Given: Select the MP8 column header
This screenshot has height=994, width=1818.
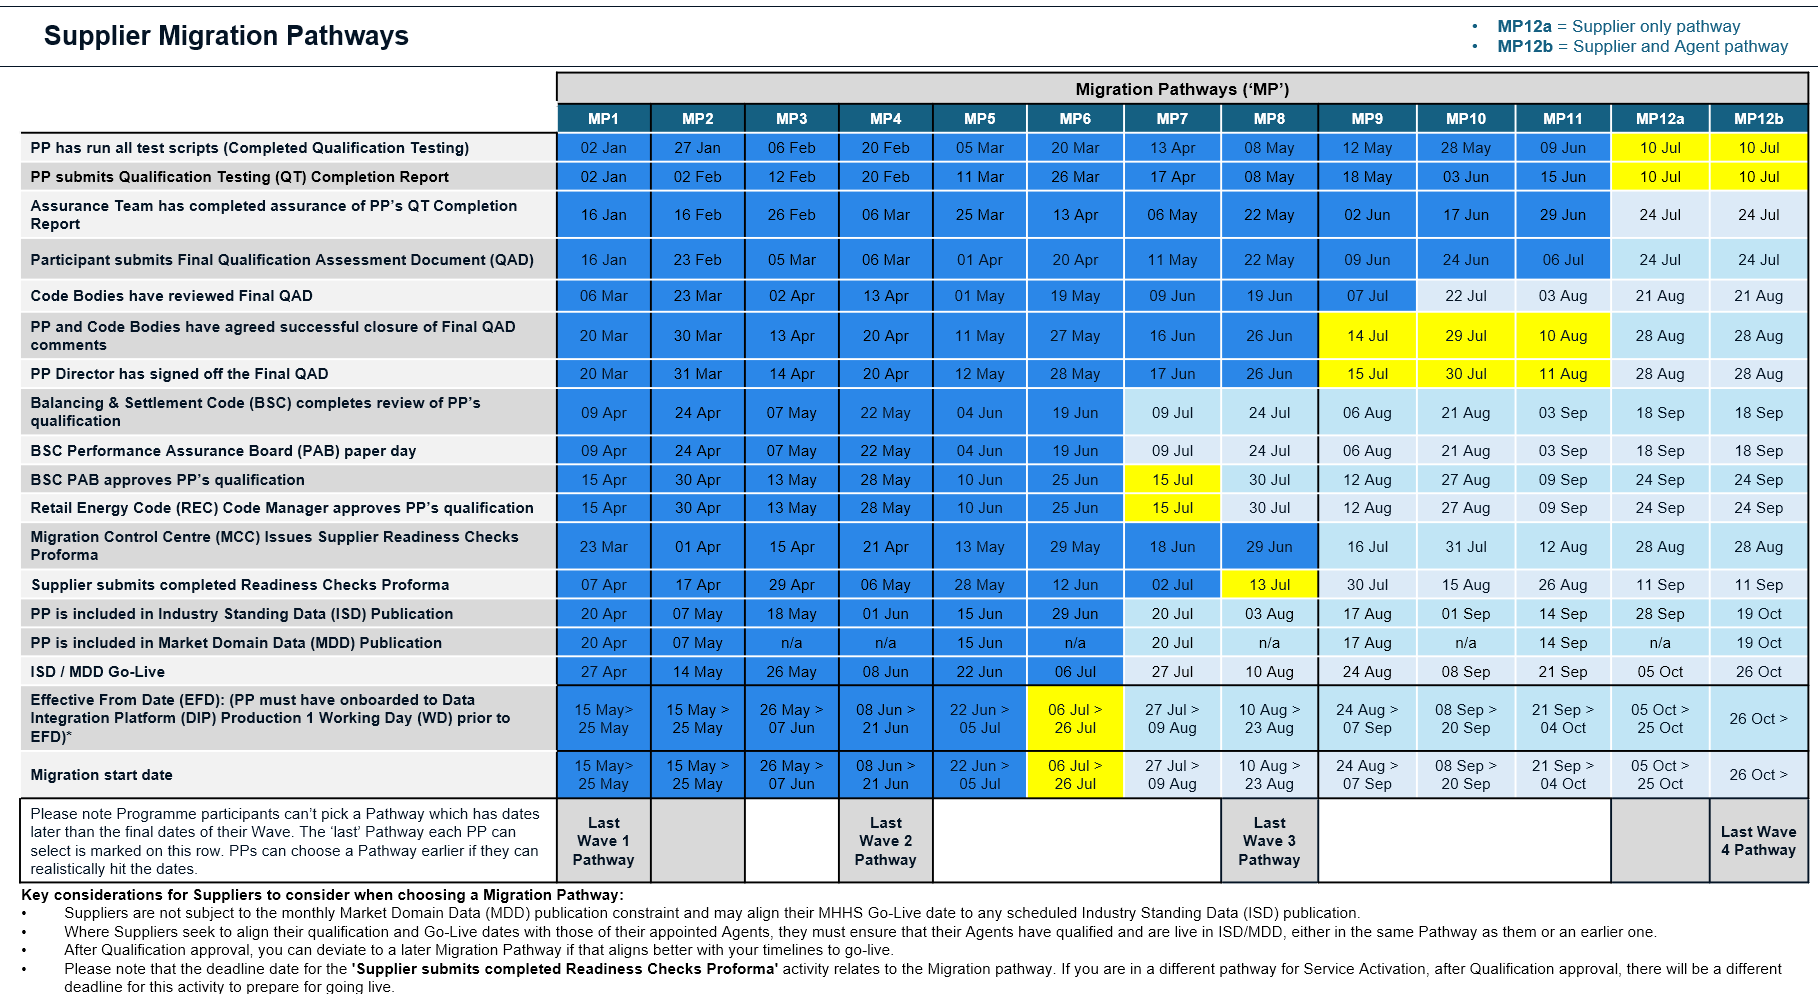Looking at the screenshot, I should [x=1269, y=119].
